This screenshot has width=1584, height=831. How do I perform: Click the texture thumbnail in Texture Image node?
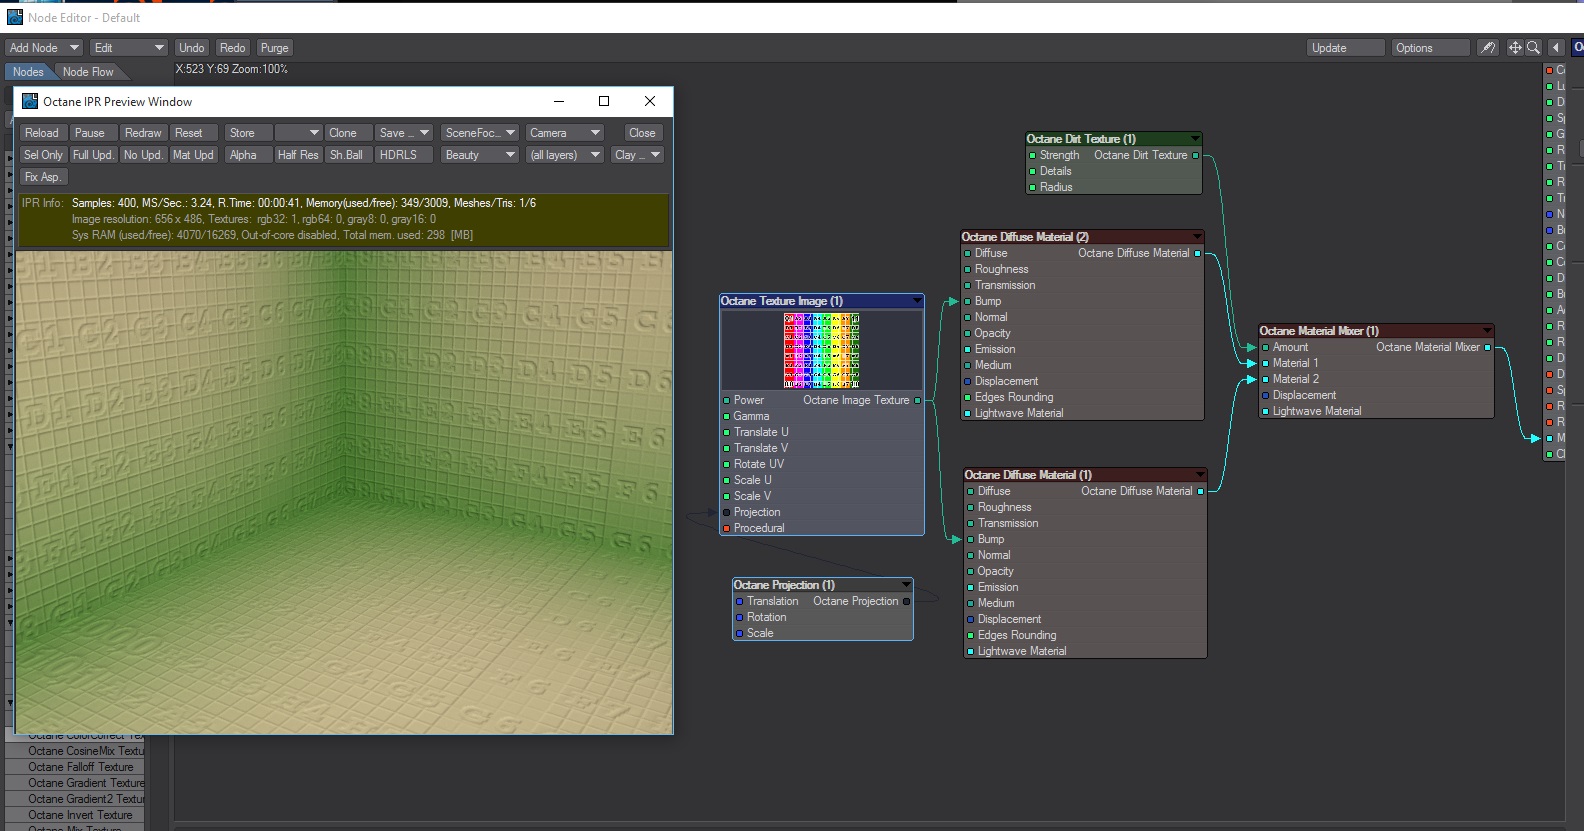pyautogui.click(x=822, y=350)
